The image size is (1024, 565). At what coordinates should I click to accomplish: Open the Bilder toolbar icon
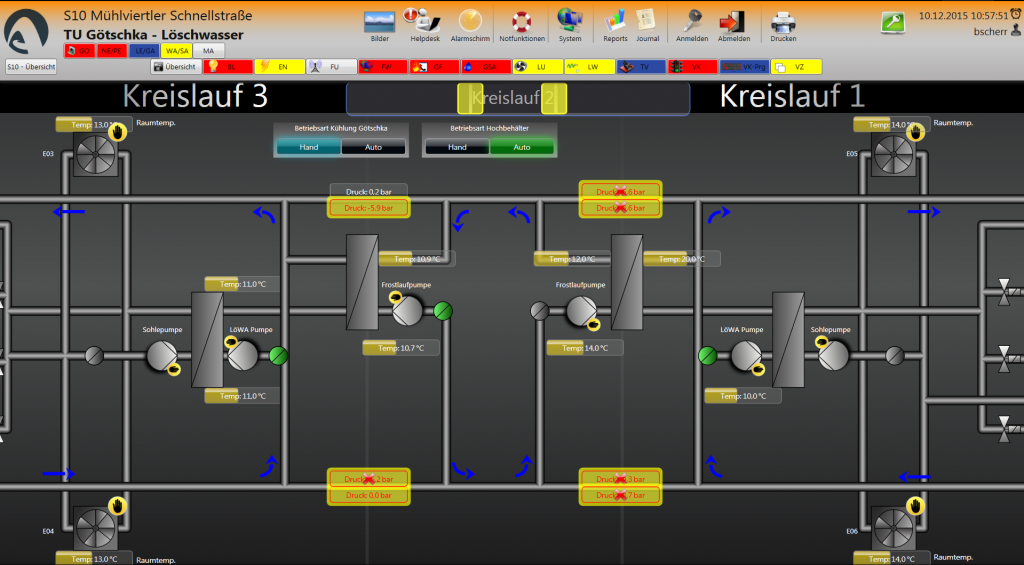[379, 22]
